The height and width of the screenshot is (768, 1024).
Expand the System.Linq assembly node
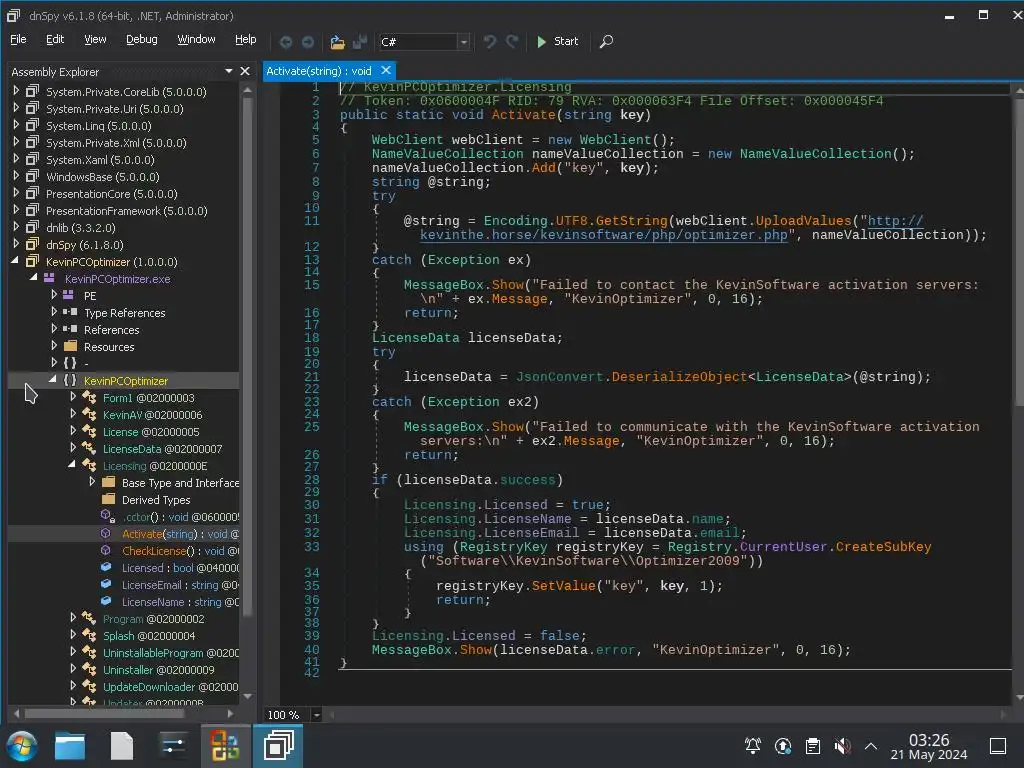[16, 125]
